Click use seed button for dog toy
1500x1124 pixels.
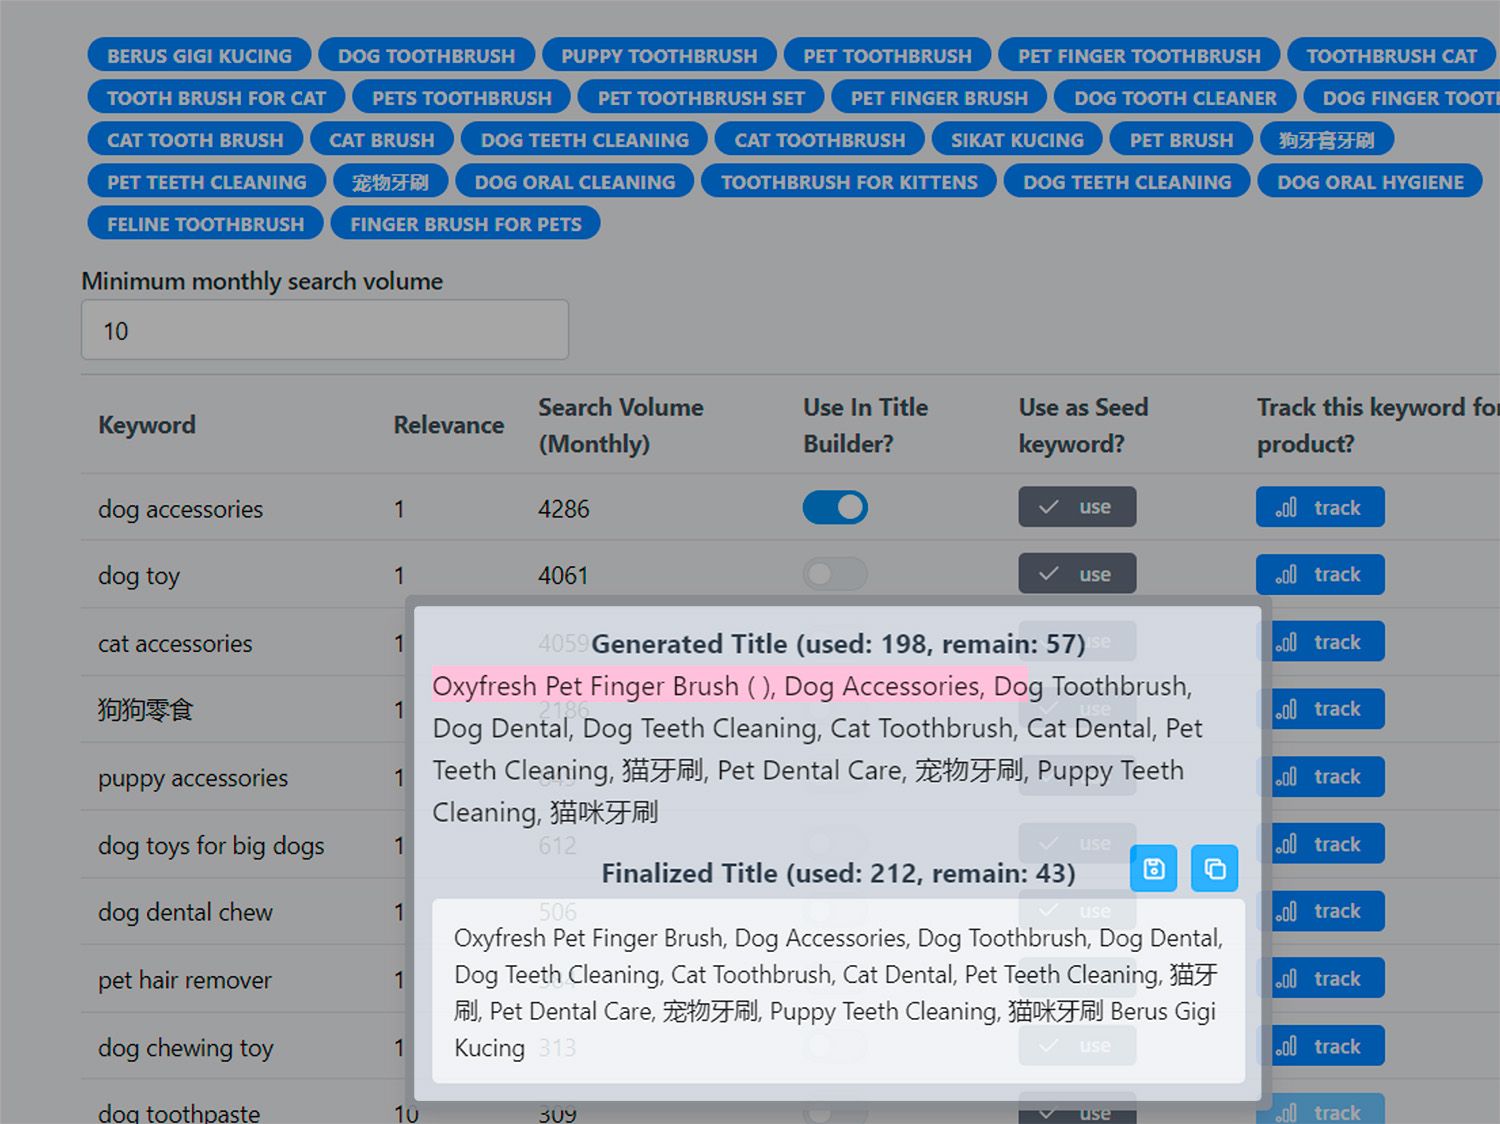click(1077, 574)
